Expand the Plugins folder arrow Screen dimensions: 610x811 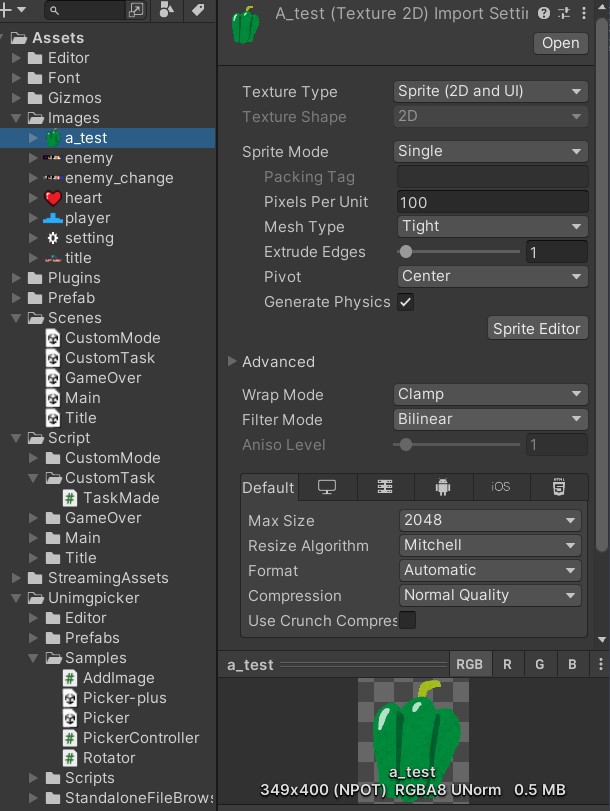click(x=17, y=278)
